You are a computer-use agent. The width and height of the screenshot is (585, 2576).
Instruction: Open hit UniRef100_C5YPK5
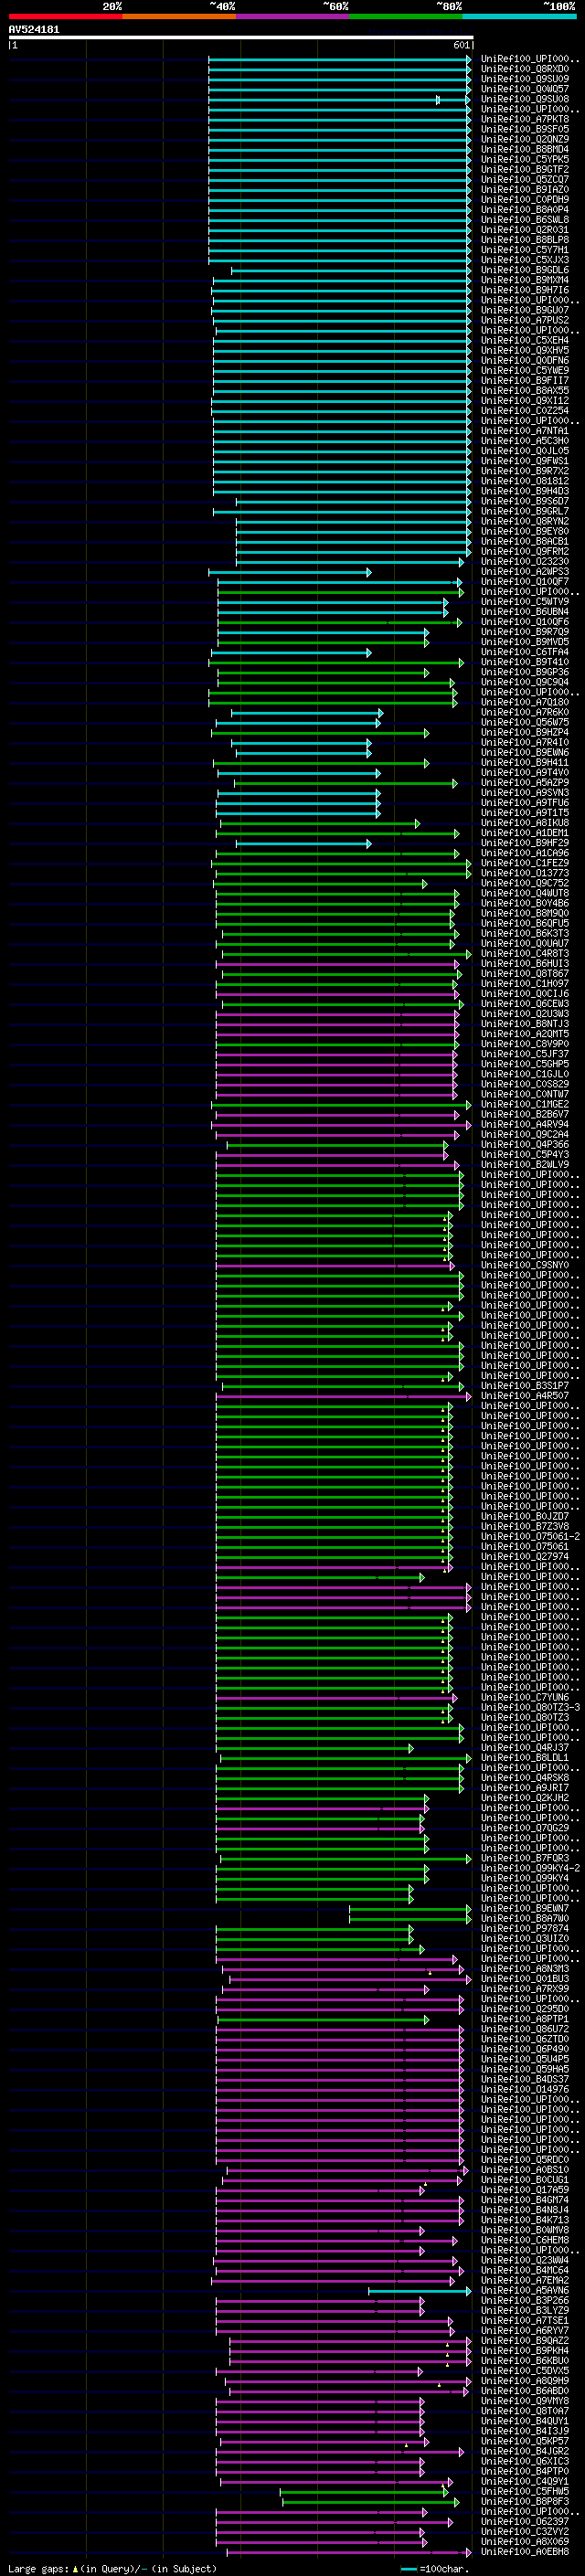[525, 159]
